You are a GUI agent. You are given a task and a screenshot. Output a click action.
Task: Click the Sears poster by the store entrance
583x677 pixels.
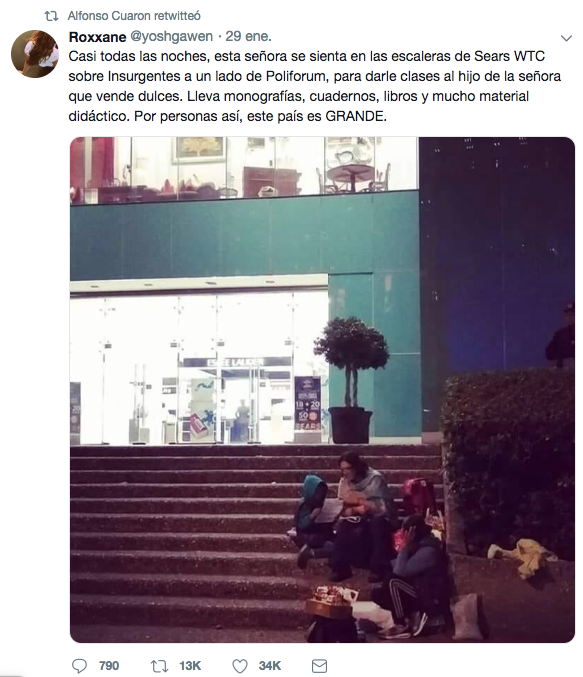(307, 403)
